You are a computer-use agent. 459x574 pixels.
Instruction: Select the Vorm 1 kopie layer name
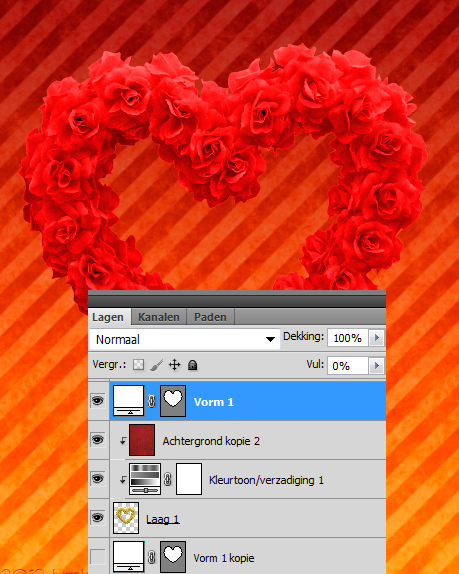224,558
